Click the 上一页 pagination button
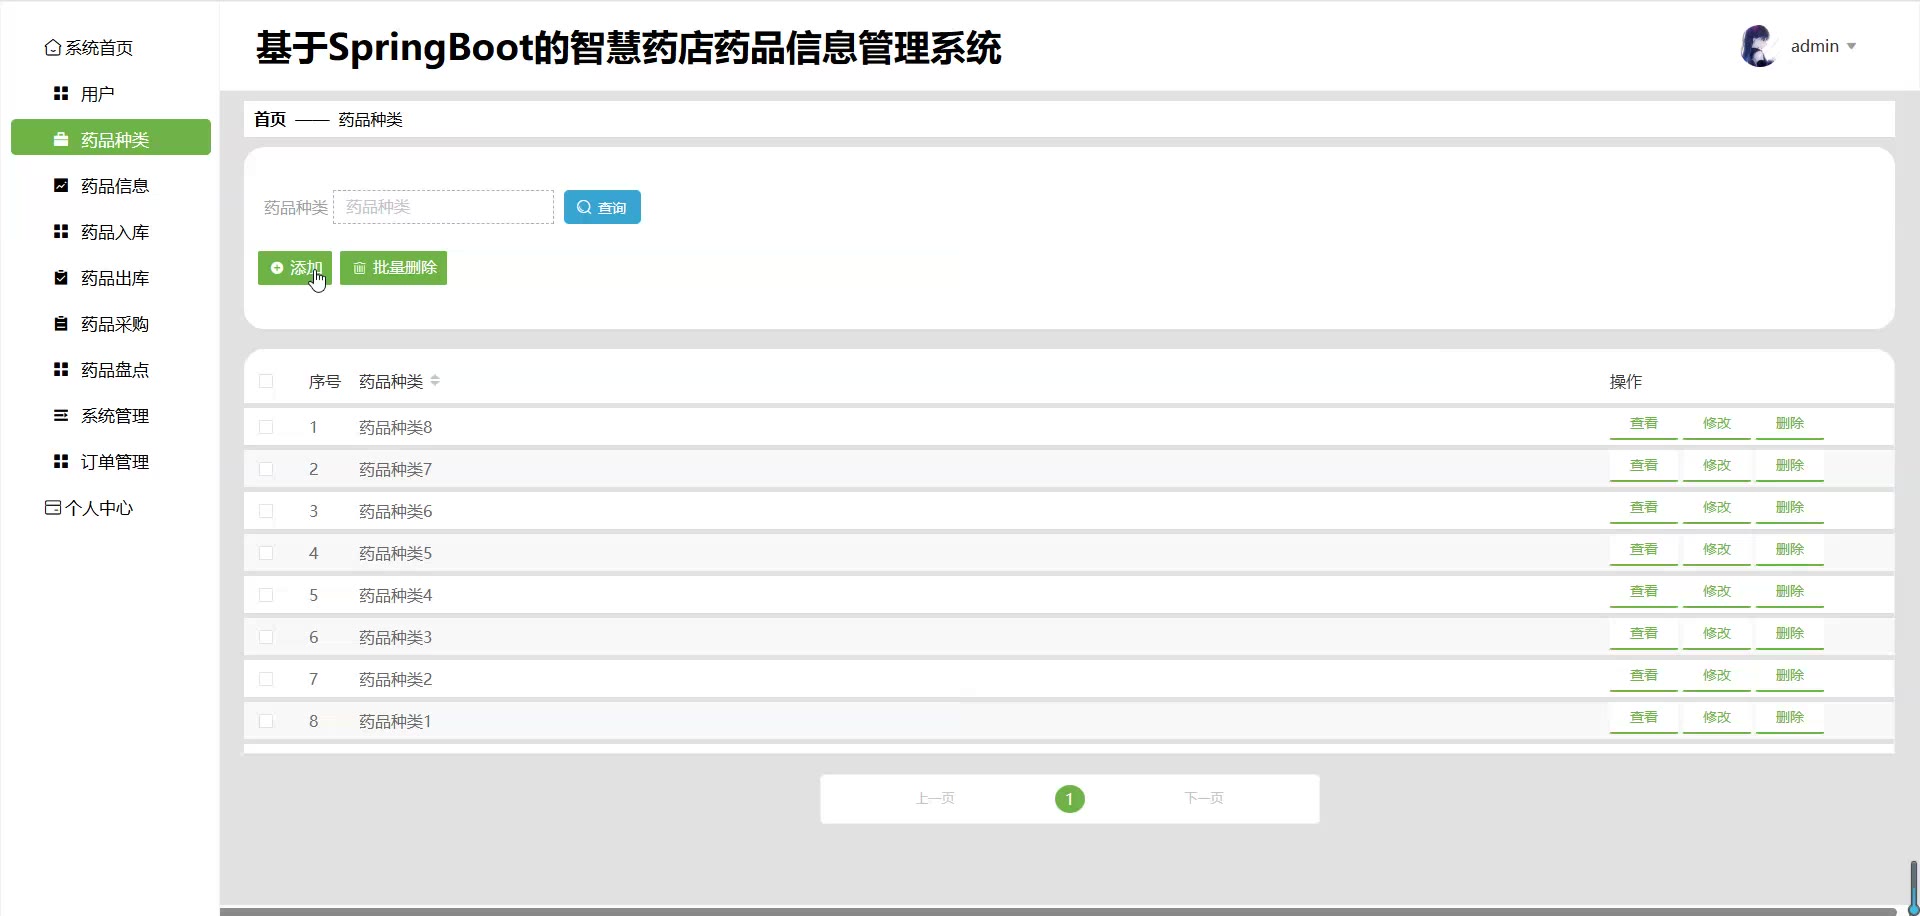 [x=935, y=798]
